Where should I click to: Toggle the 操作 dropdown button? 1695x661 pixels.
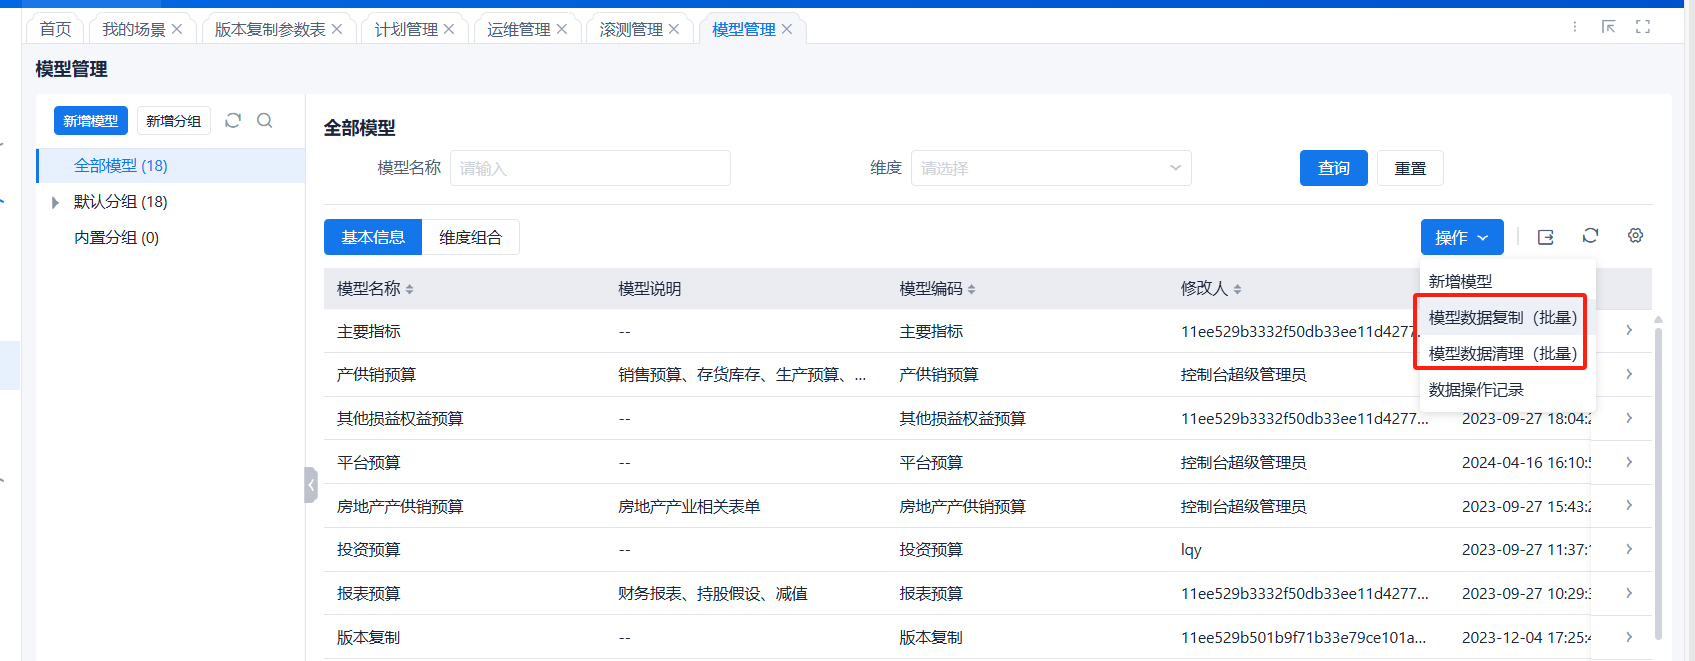click(1461, 237)
